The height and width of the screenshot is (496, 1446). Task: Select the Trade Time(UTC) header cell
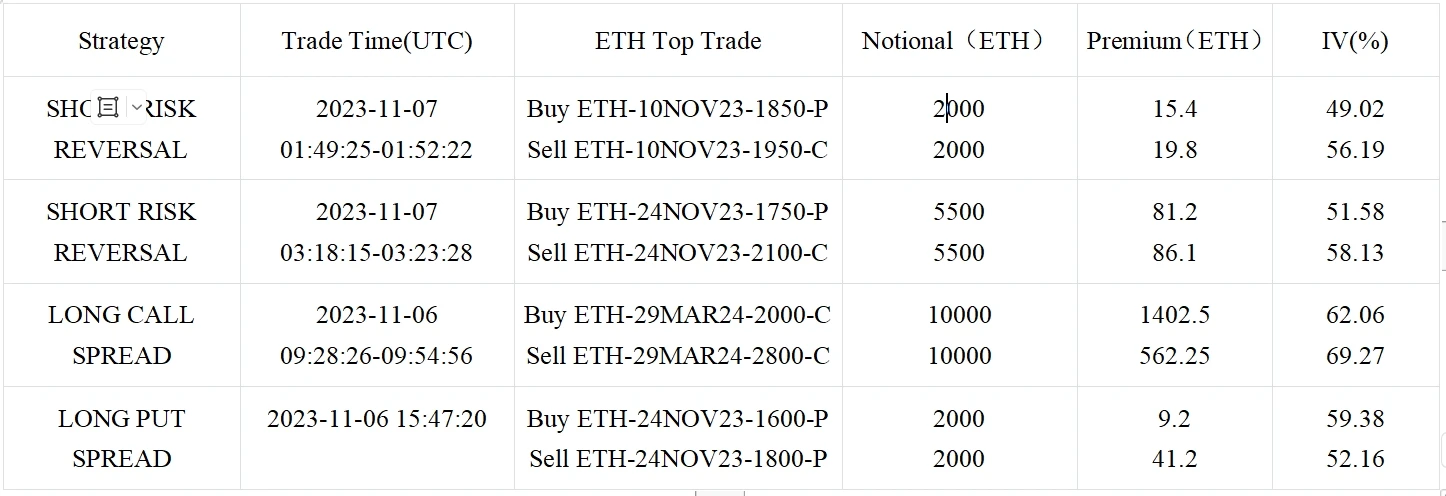[x=377, y=41]
